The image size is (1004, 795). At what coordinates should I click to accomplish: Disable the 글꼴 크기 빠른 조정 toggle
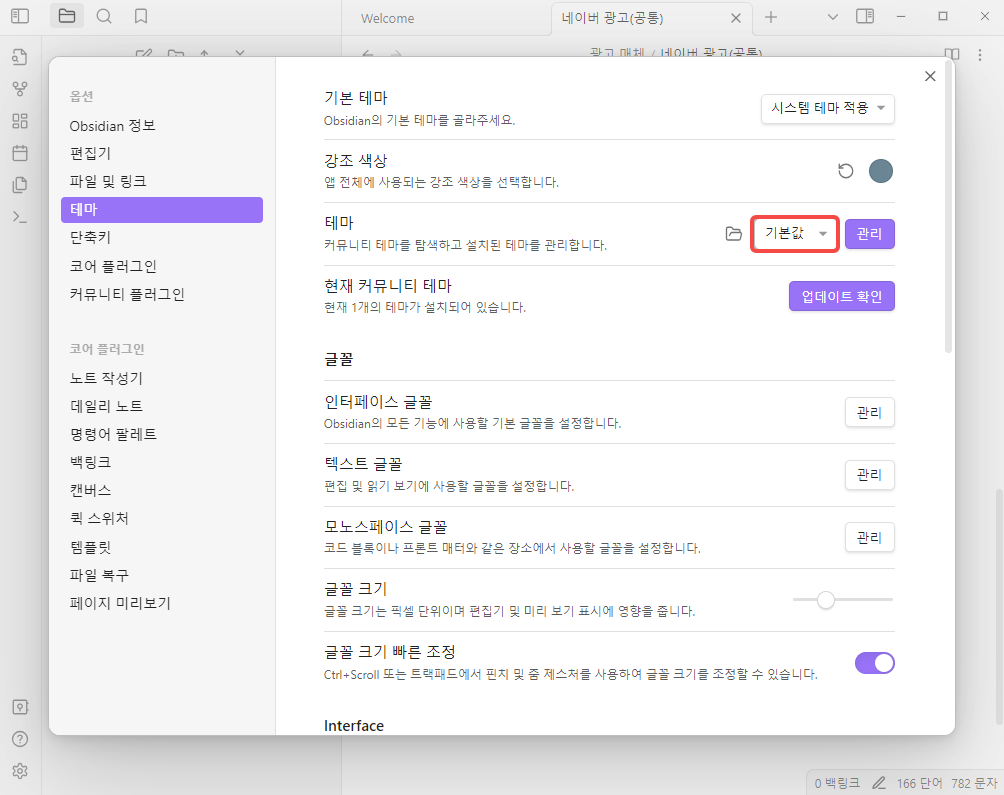click(874, 663)
